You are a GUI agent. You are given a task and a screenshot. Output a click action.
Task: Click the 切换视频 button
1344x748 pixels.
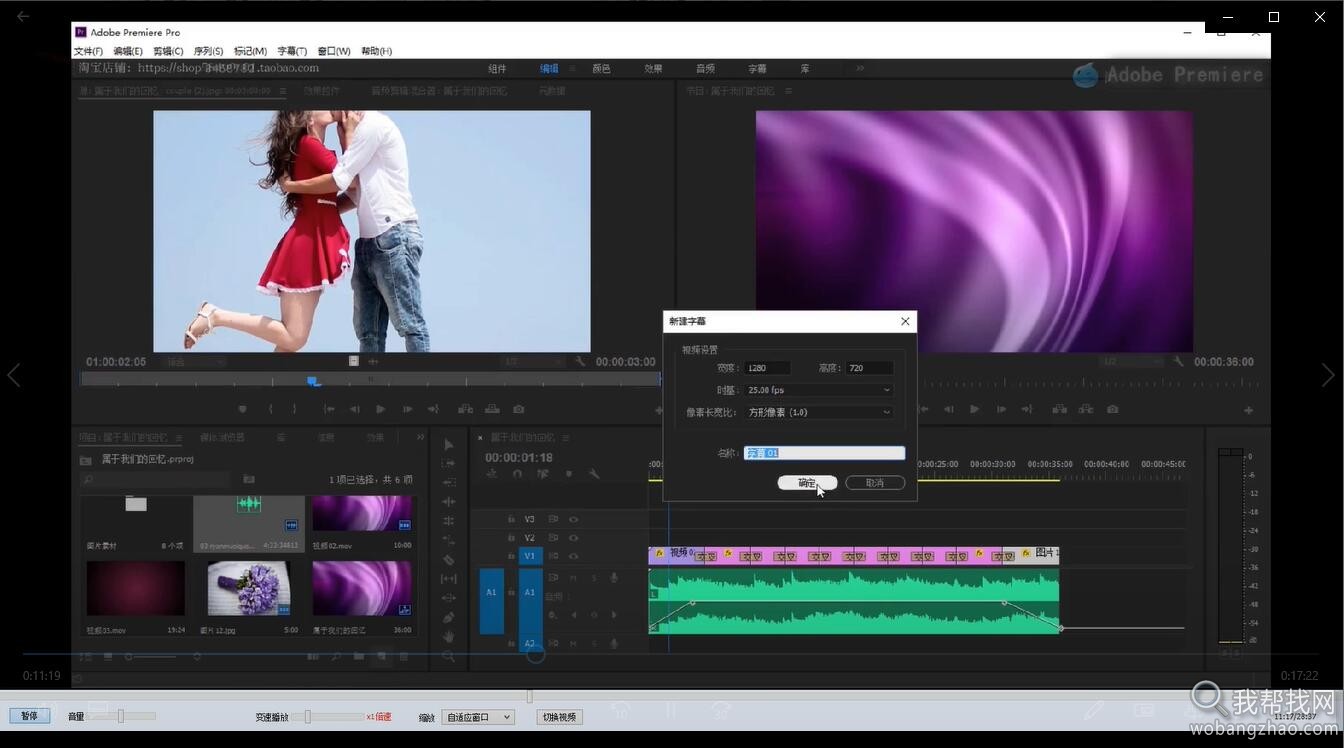(559, 717)
